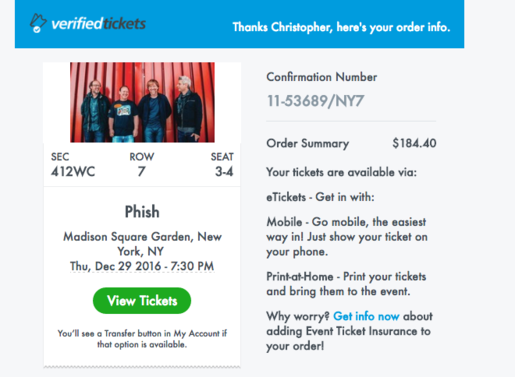The height and width of the screenshot is (377, 515).
Task: Click the eTickets Get in with line
Action: click(x=320, y=197)
